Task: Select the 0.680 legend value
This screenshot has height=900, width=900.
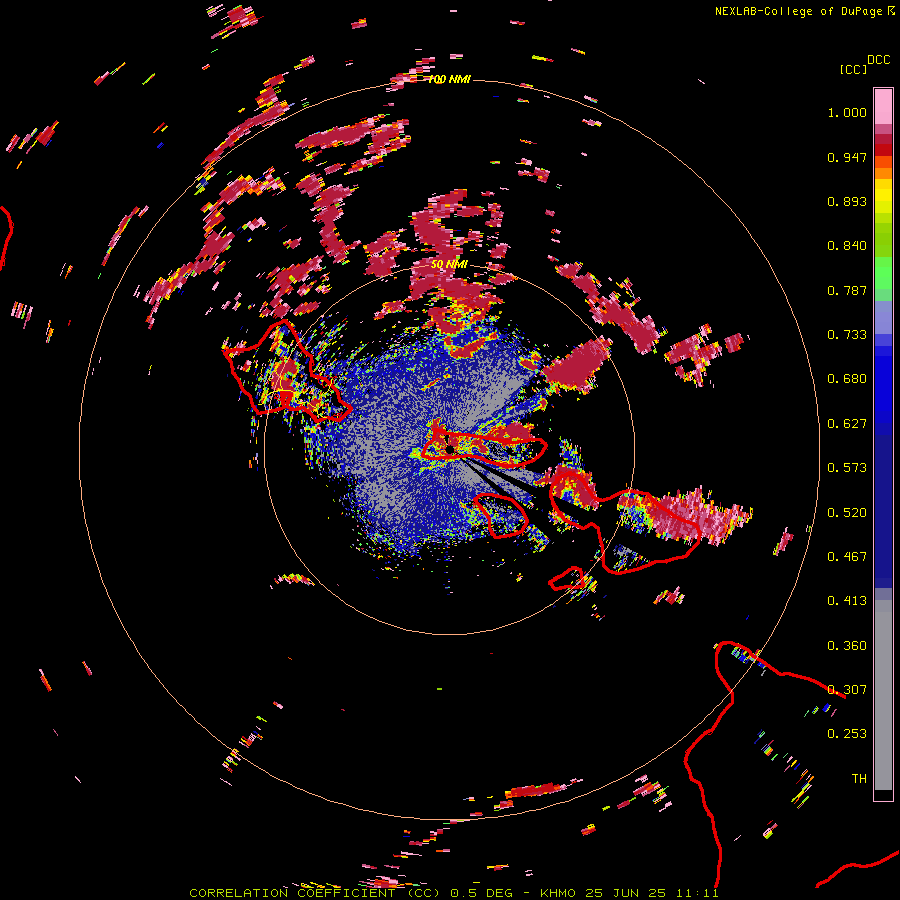Action: click(x=847, y=379)
